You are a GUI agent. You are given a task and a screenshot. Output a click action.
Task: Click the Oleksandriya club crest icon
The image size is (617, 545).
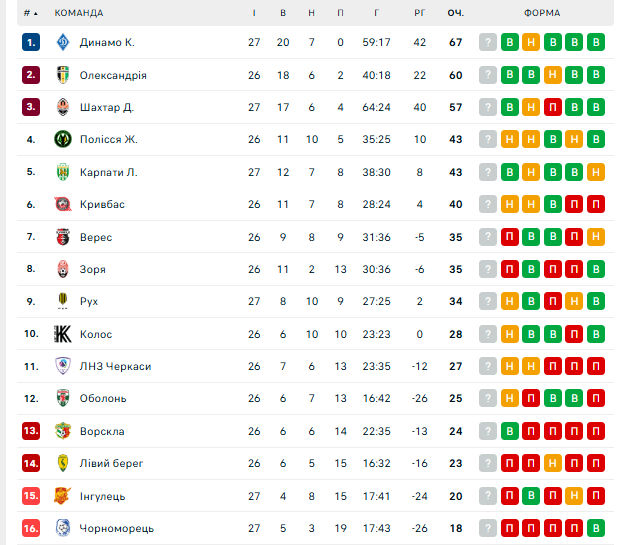click(x=63, y=75)
